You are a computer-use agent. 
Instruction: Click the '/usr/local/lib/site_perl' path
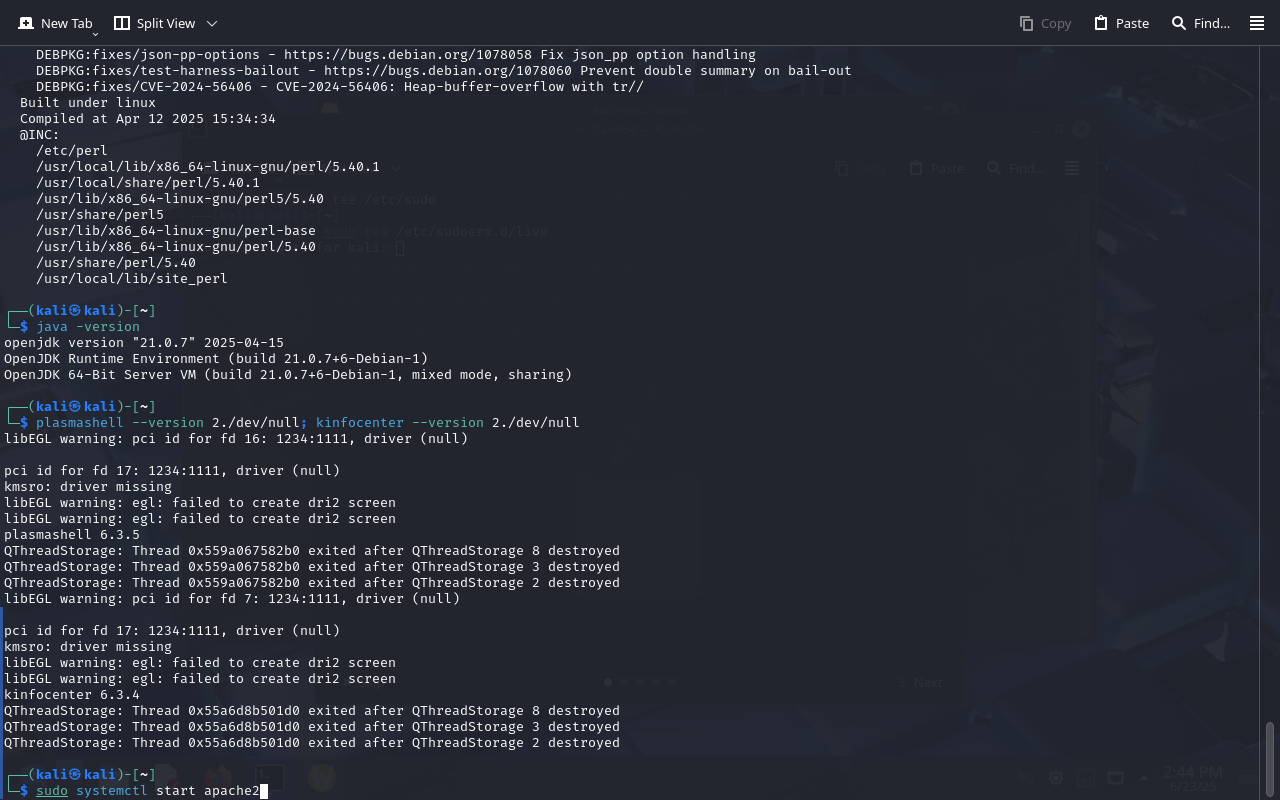(132, 279)
